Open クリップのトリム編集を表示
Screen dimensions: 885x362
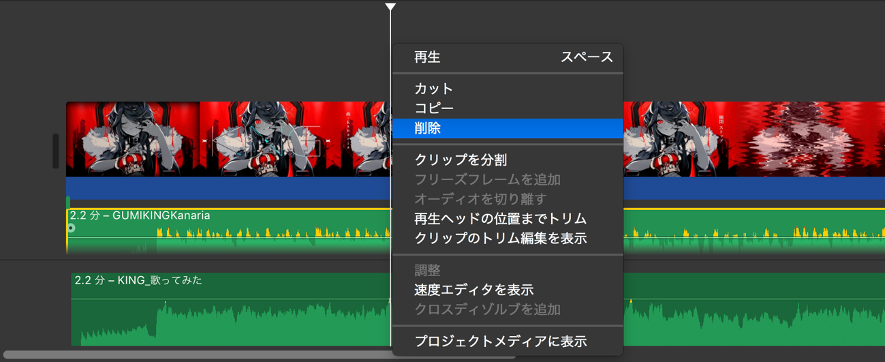click(x=507, y=238)
